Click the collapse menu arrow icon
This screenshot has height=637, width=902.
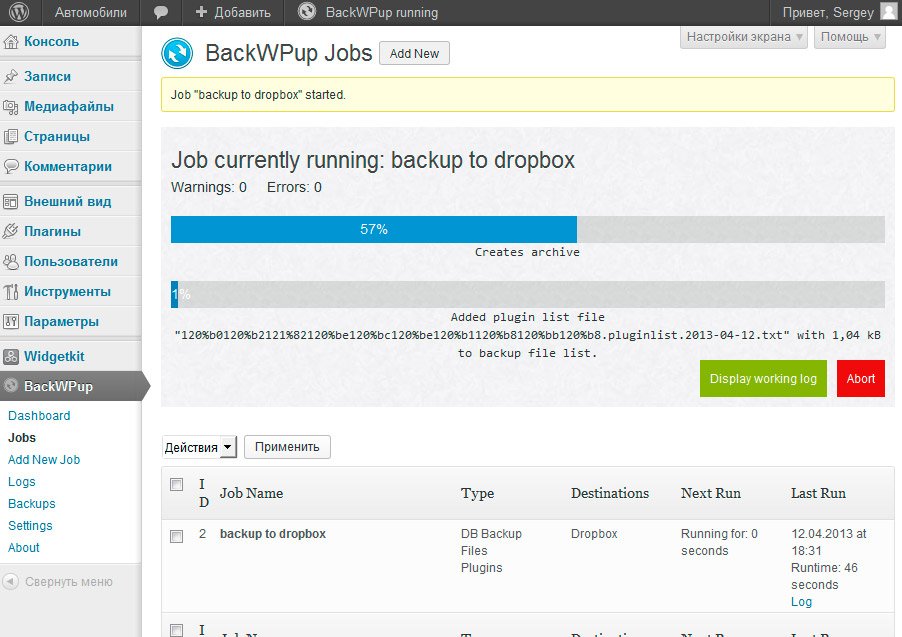(x=10, y=582)
